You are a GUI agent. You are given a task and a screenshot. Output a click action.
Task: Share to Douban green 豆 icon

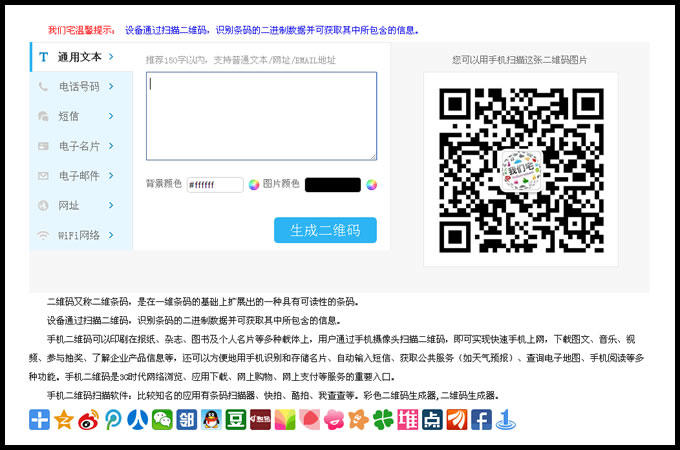[236, 420]
